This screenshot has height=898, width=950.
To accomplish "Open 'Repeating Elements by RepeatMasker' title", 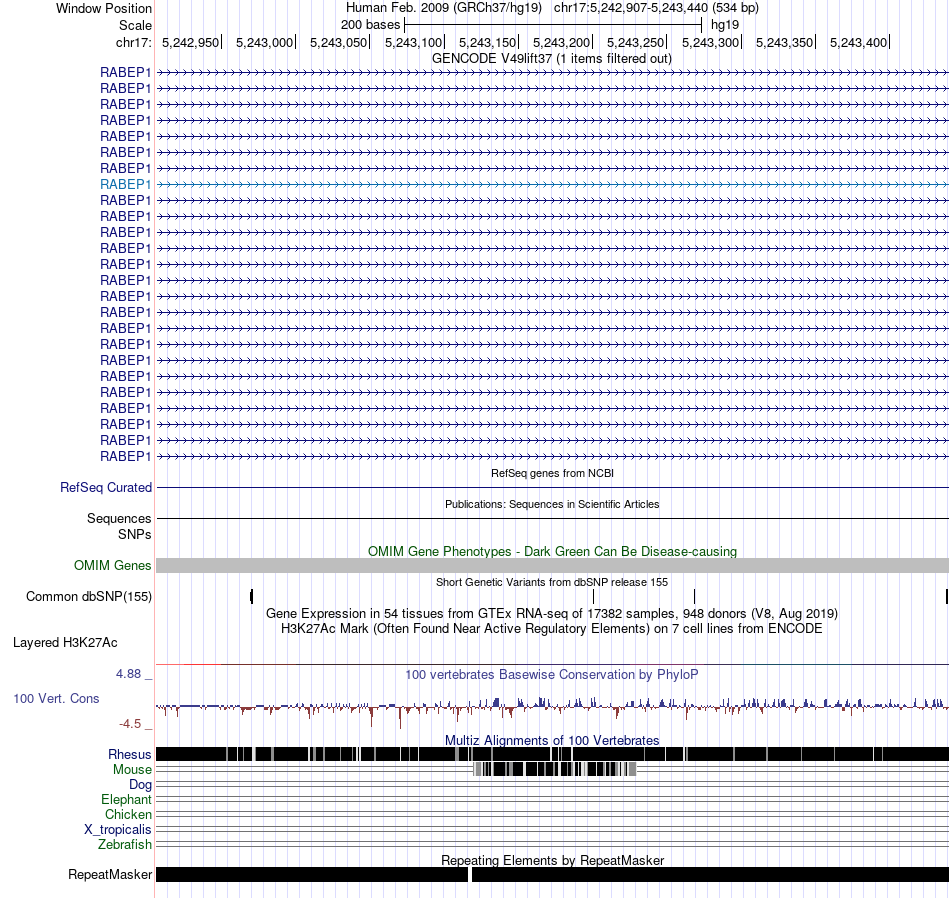I will [552, 860].
